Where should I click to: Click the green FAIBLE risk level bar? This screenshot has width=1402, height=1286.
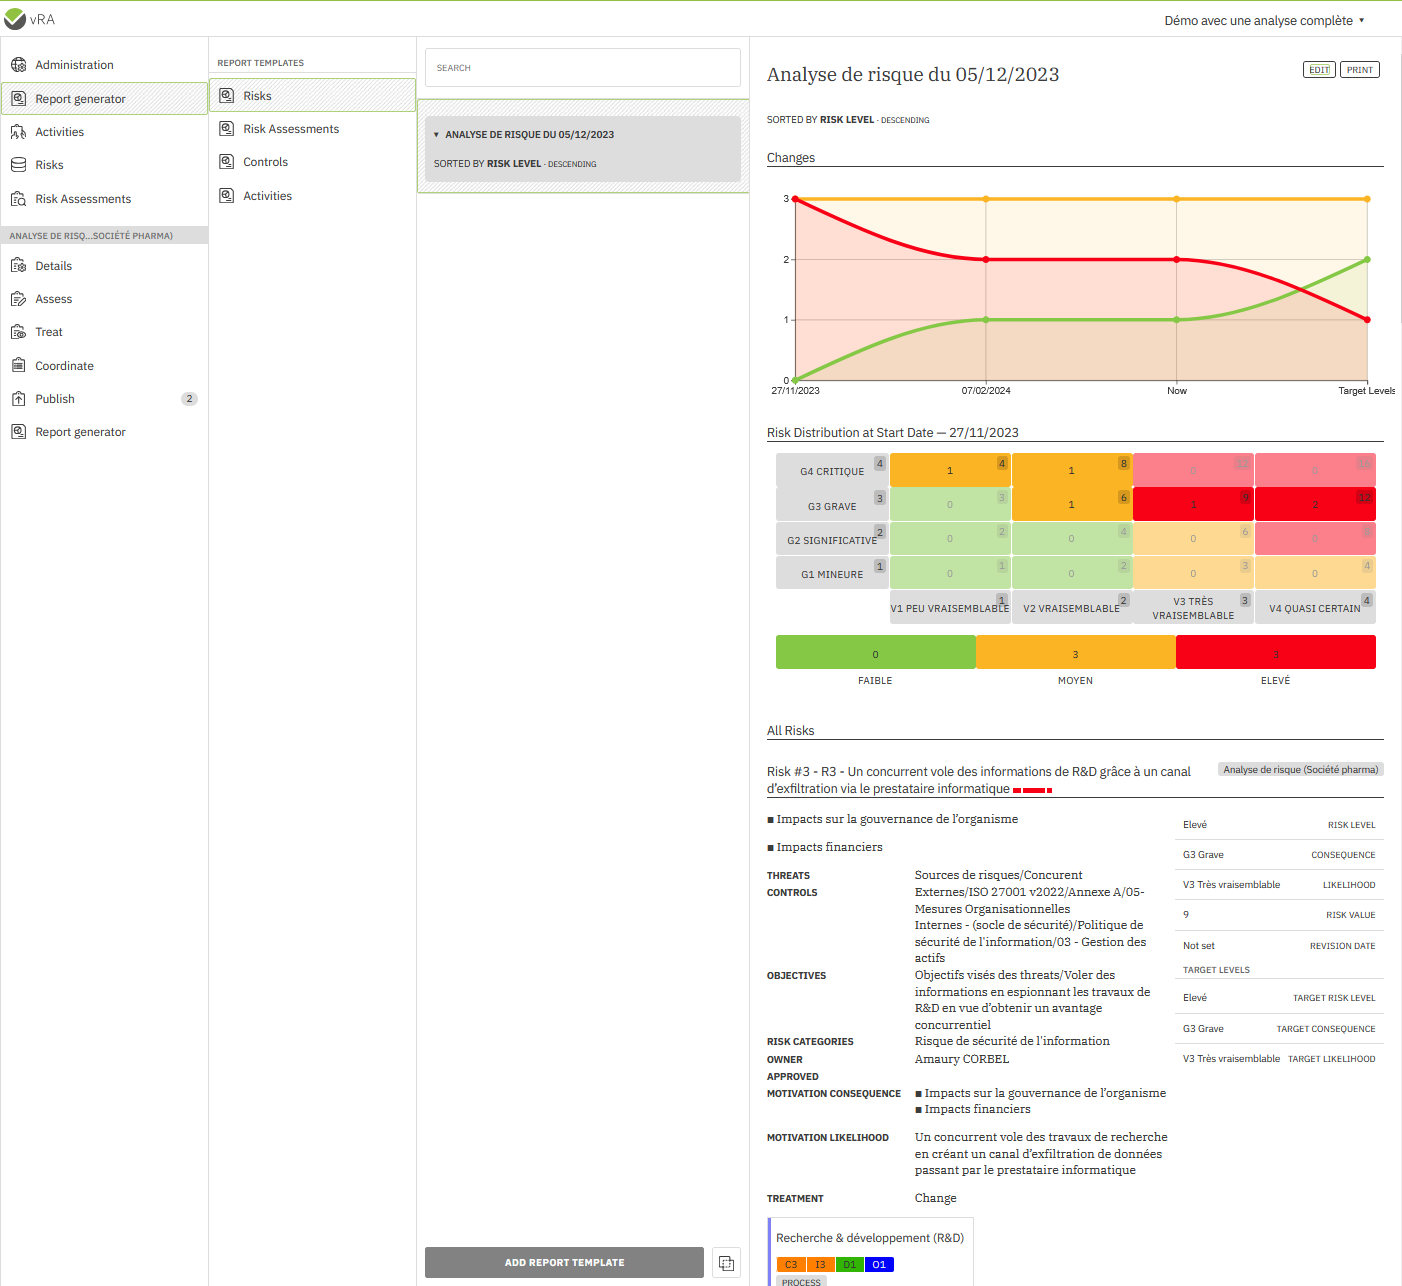tap(875, 653)
